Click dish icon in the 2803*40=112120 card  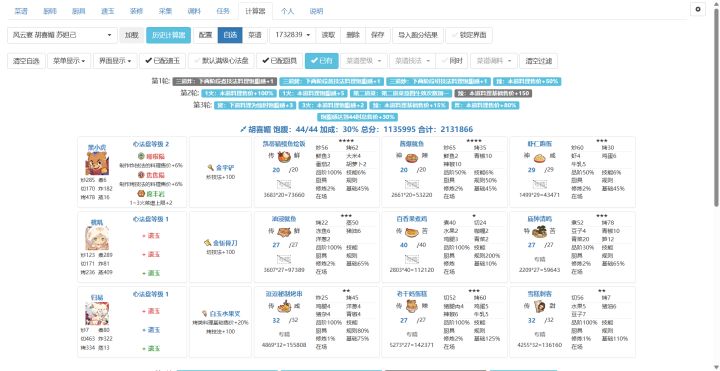pos(411,232)
